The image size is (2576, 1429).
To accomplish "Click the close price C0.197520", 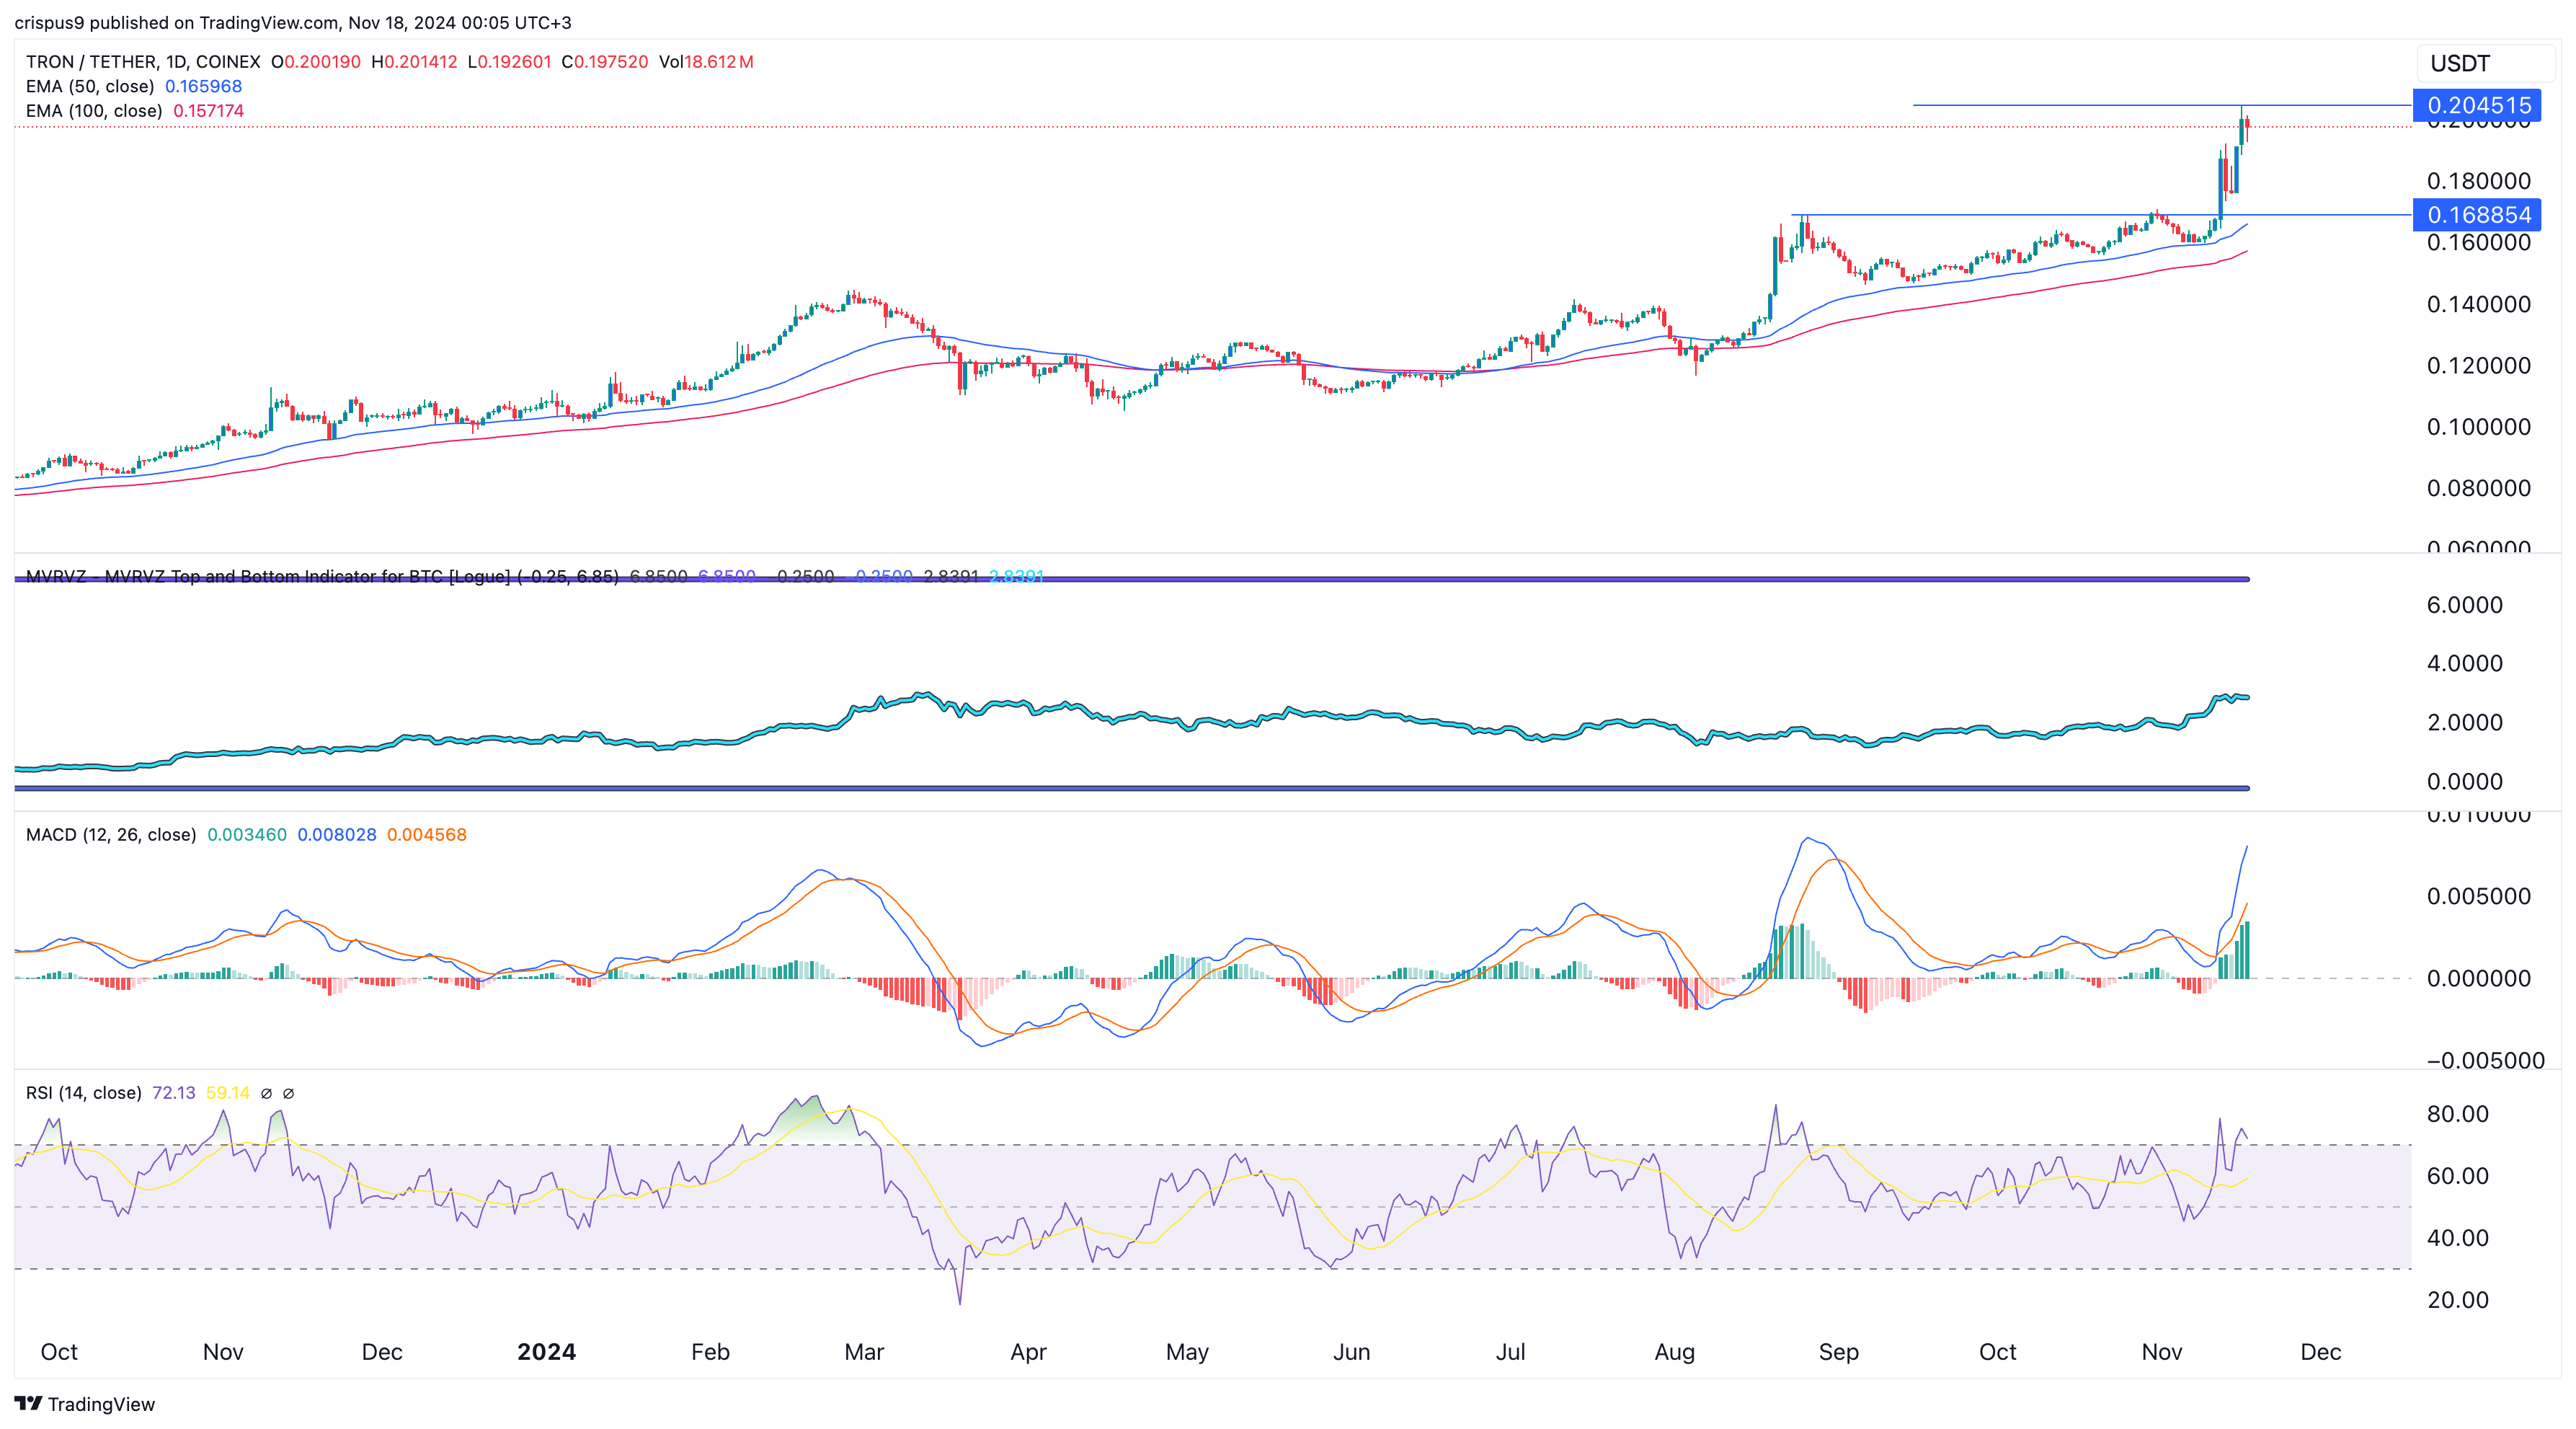I will coord(605,62).
